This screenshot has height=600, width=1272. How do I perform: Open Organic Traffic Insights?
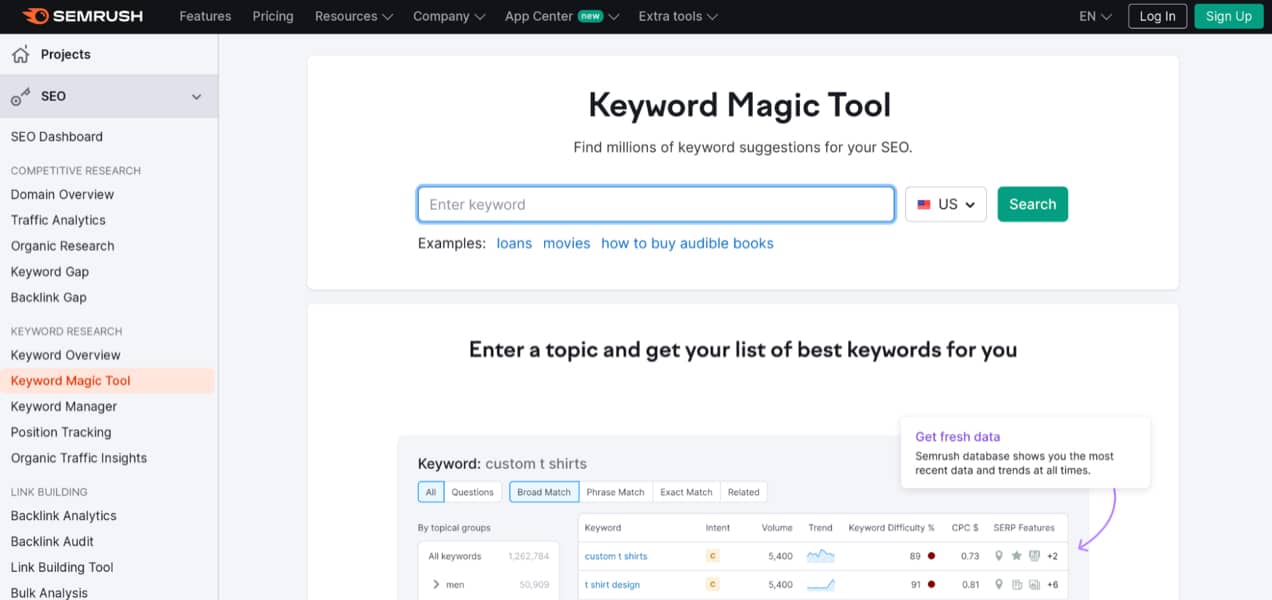click(79, 458)
